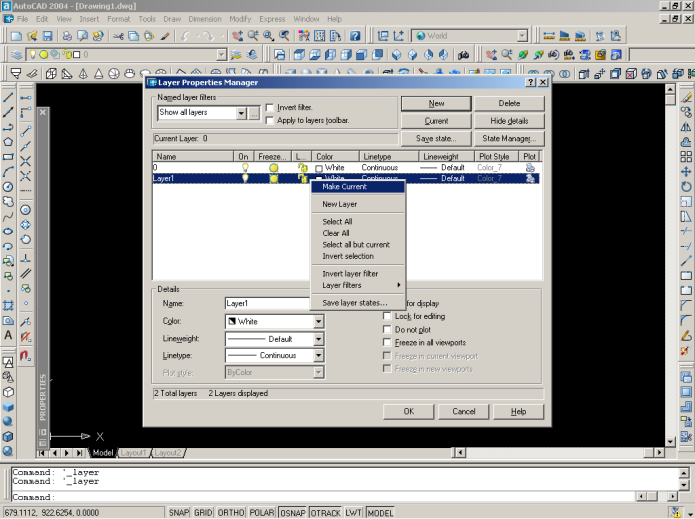Viewport: 695px width, 519px height.
Task: Click the Save disk icon in toolbar
Action: pos(47,36)
